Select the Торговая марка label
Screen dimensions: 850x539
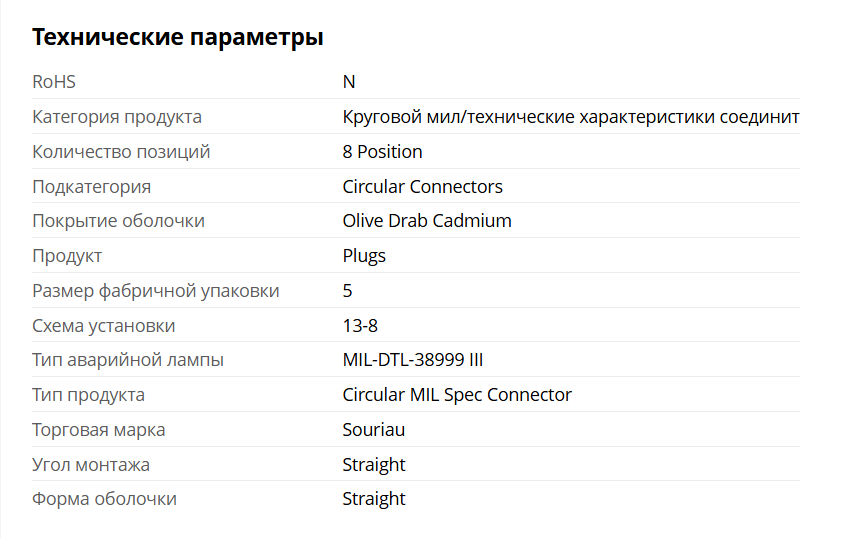98,430
